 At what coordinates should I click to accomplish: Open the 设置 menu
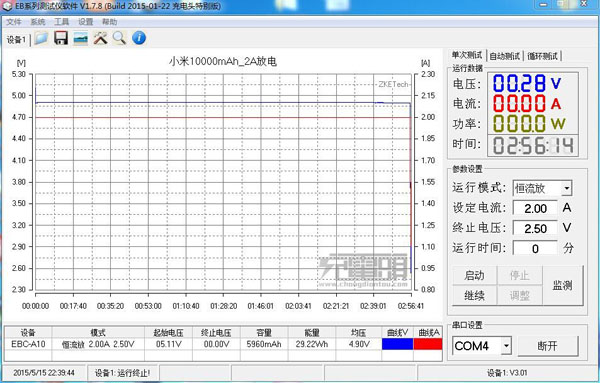pos(86,22)
